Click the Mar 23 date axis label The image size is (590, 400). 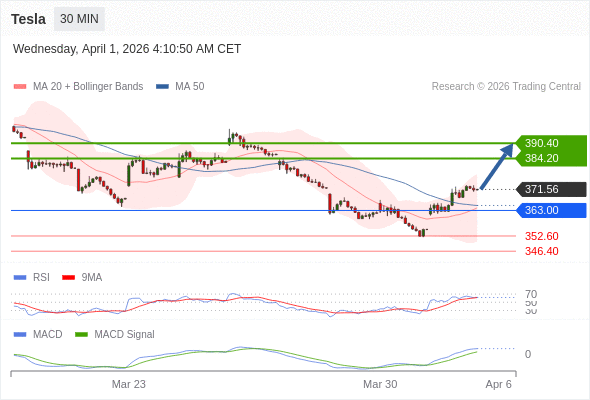pos(129,384)
